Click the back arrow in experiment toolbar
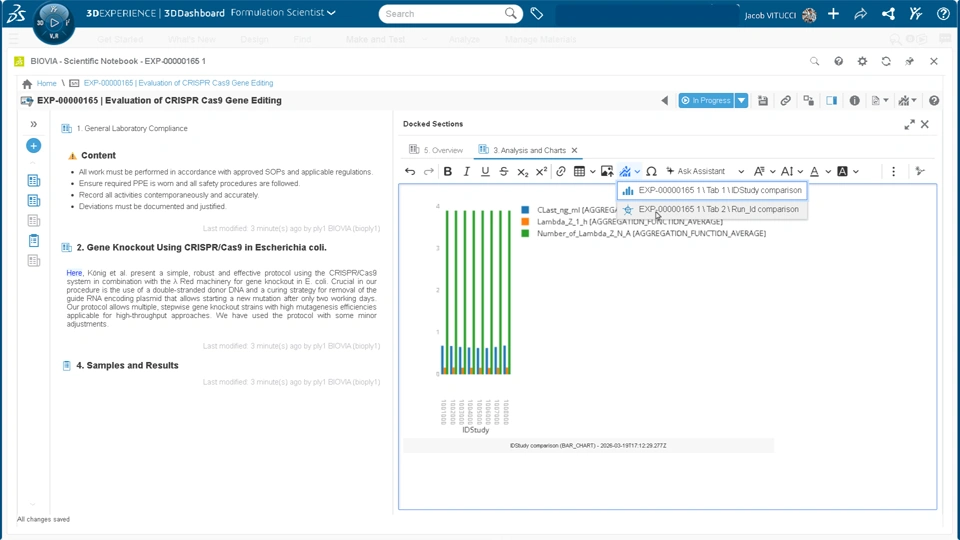The width and height of the screenshot is (960, 540). [665, 100]
